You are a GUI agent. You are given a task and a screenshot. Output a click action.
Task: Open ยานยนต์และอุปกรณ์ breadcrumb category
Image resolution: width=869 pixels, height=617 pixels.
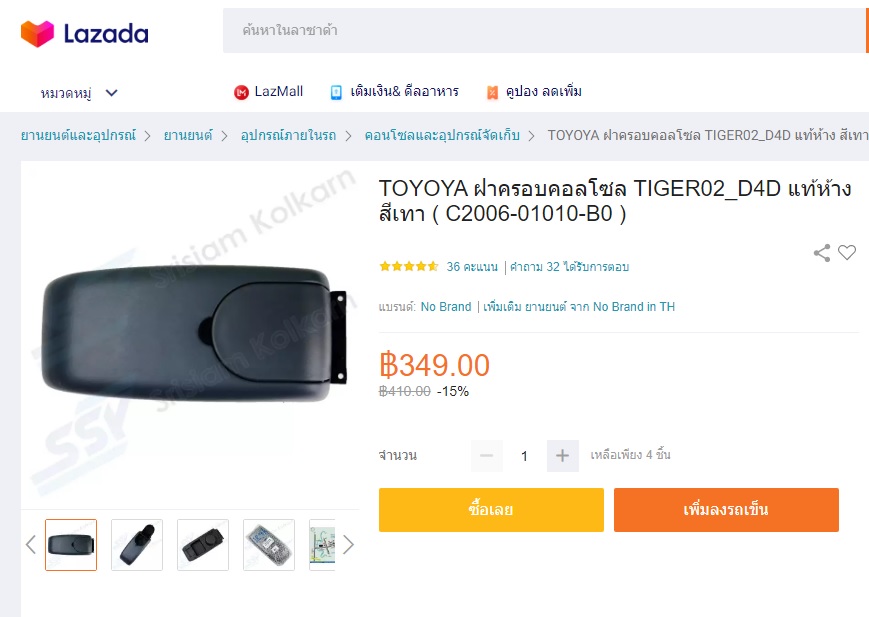pyautogui.click(x=78, y=135)
